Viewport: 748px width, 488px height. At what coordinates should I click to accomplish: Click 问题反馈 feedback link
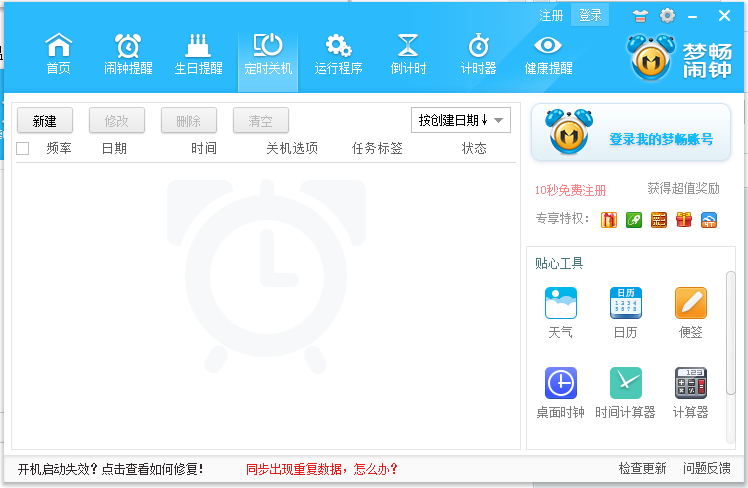coord(706,468)
